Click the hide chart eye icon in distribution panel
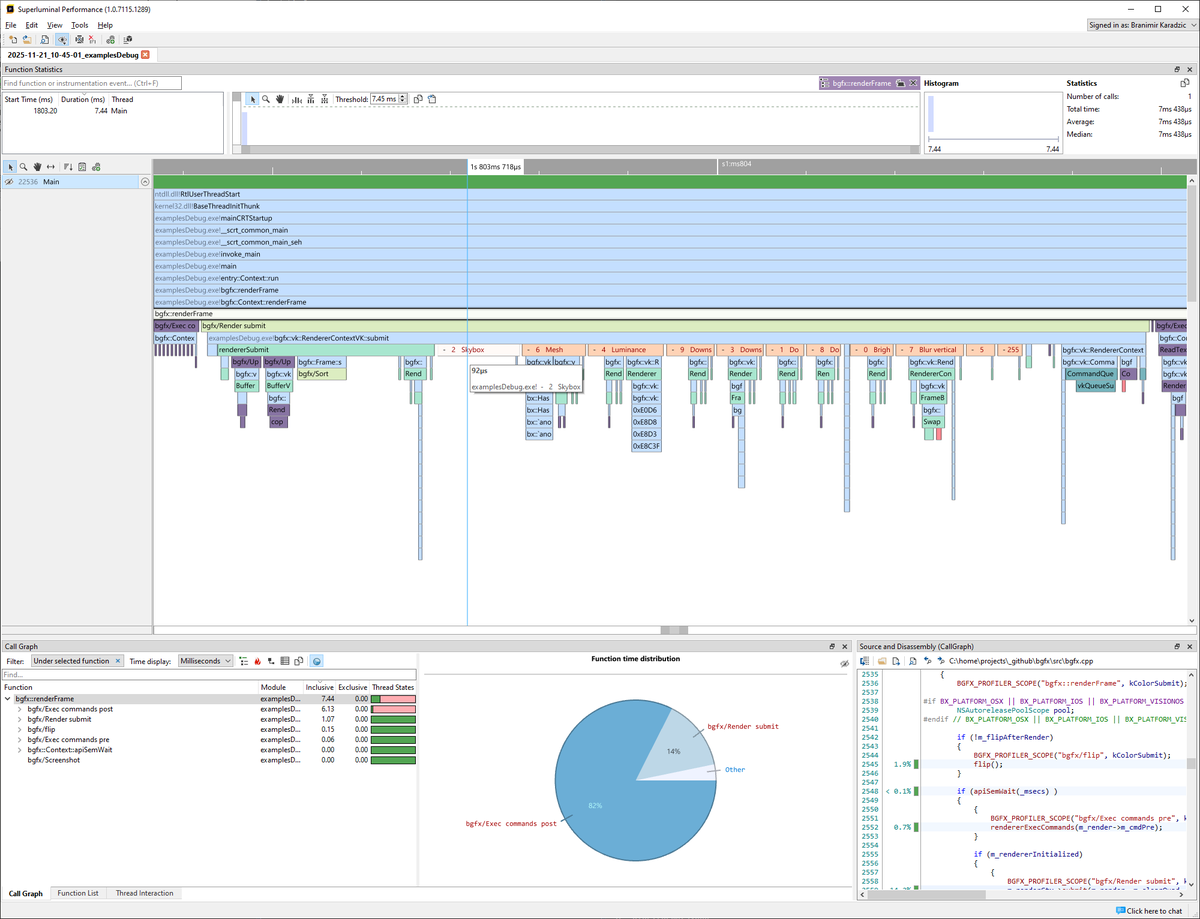Screen dimensions: 1200x919 tap(844, 663)
